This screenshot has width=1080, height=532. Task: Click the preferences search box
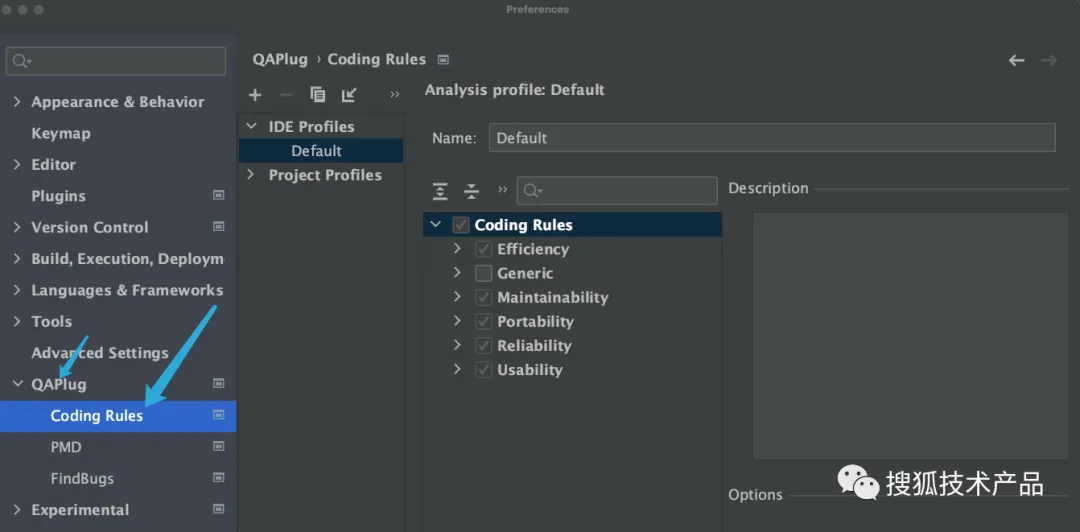tap(117, 61)
